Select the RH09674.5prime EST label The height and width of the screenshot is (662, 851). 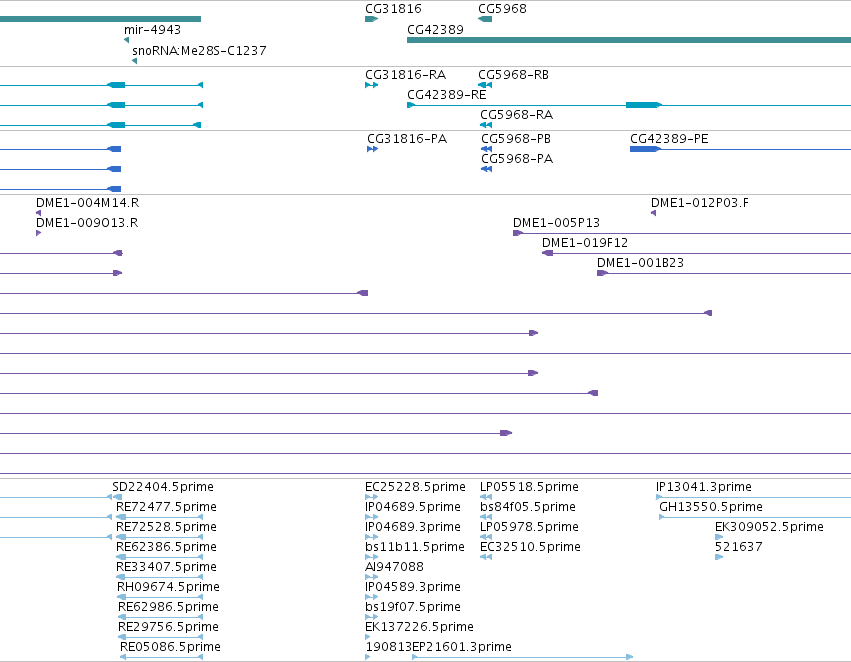(x=168, y=587)
